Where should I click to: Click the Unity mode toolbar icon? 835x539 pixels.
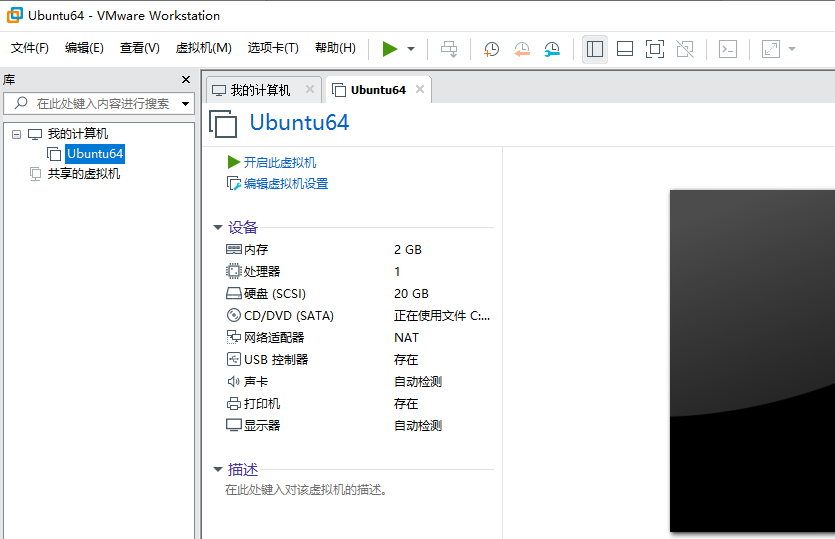click(685, 49)
